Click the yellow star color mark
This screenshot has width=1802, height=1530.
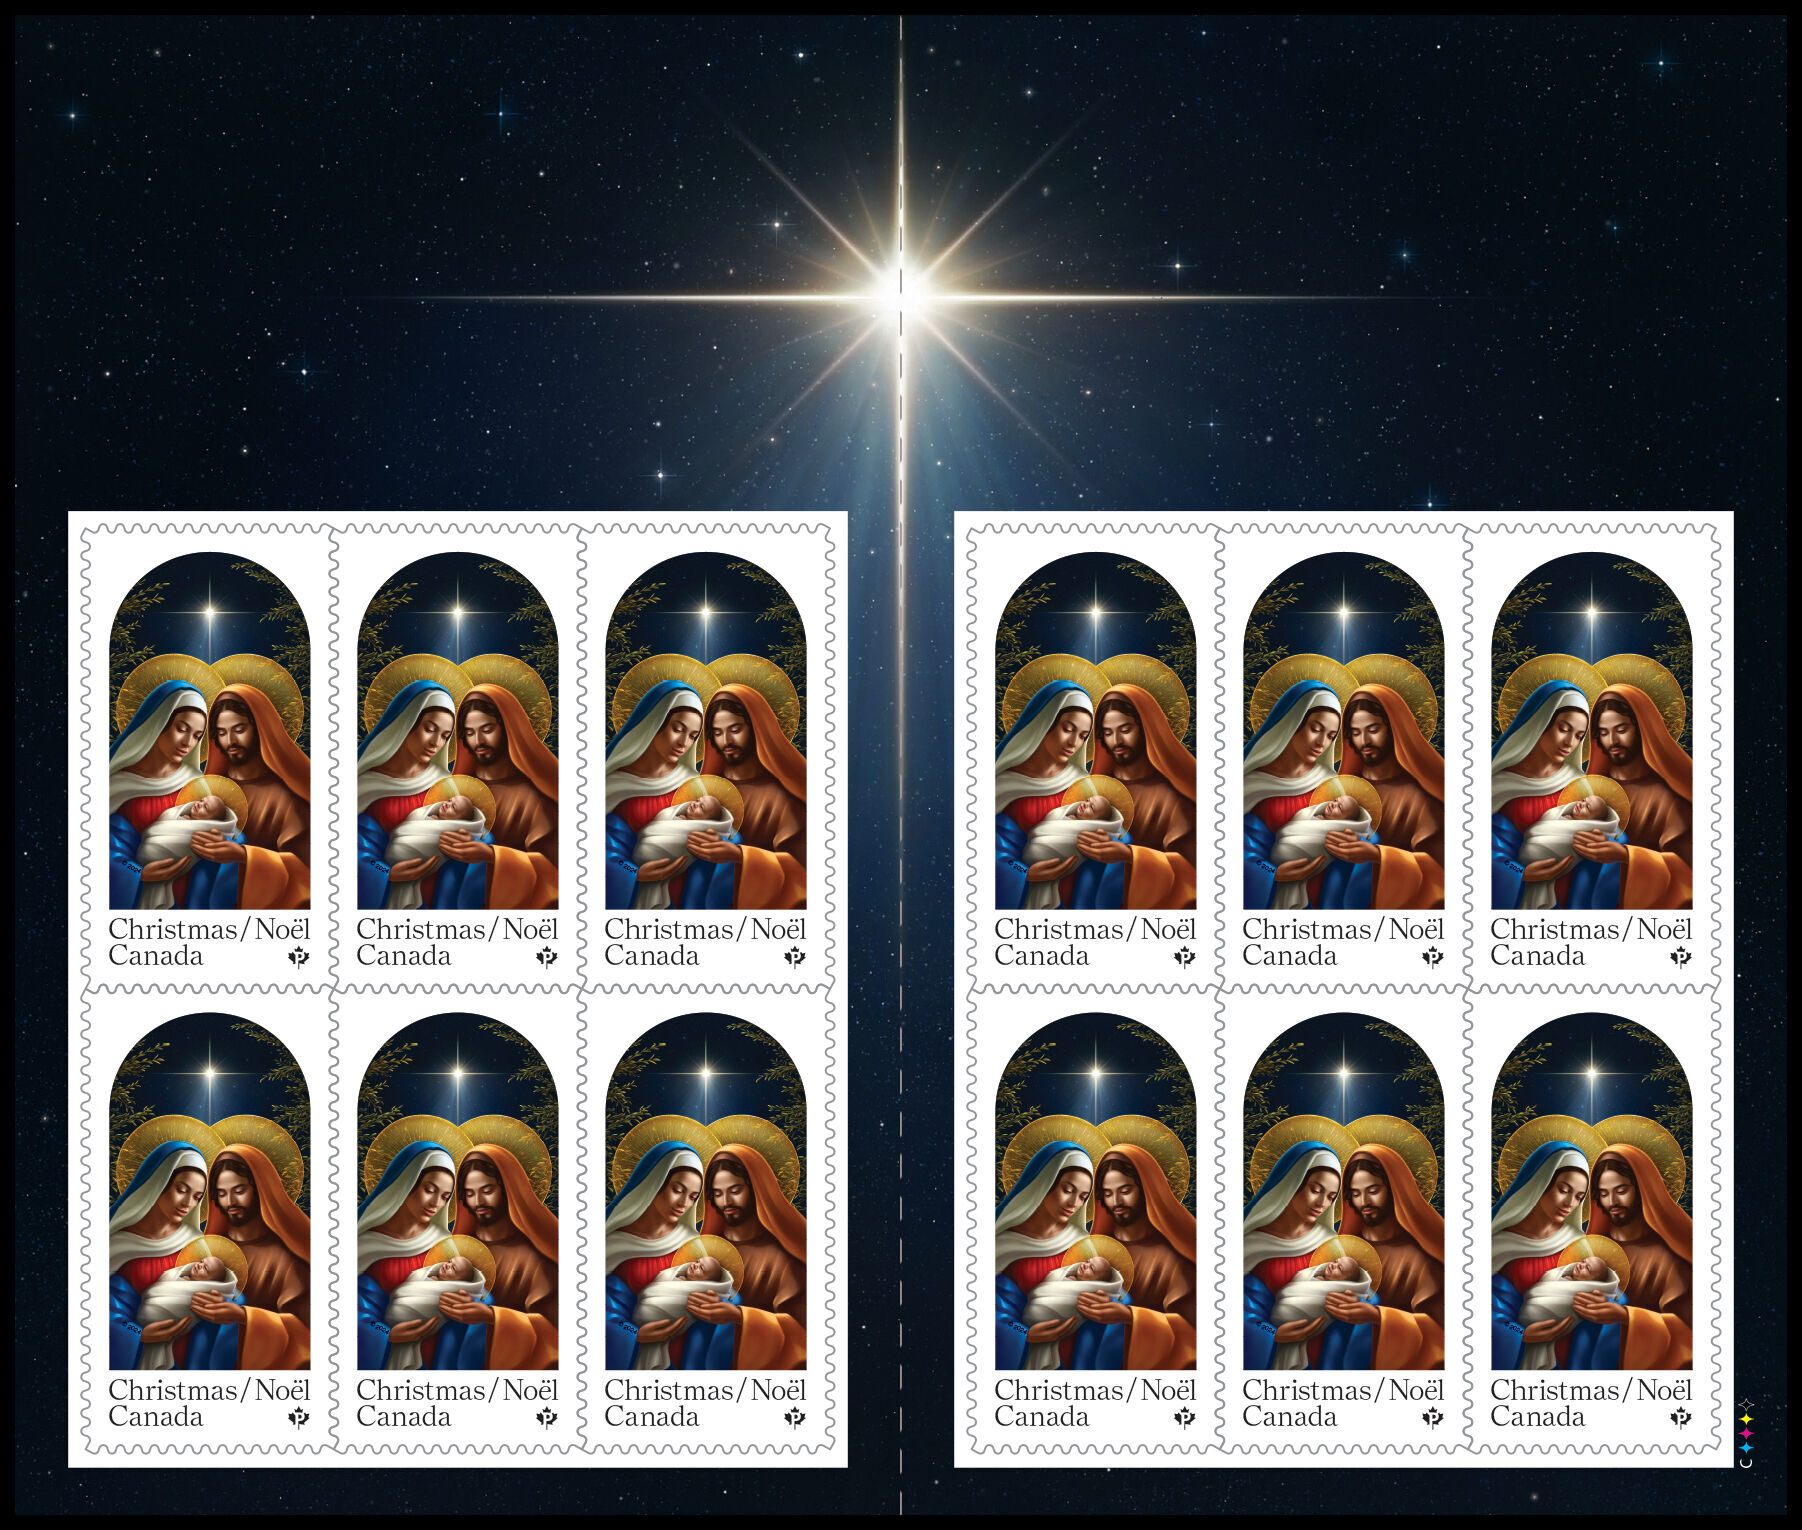tap(1746, 1419)
